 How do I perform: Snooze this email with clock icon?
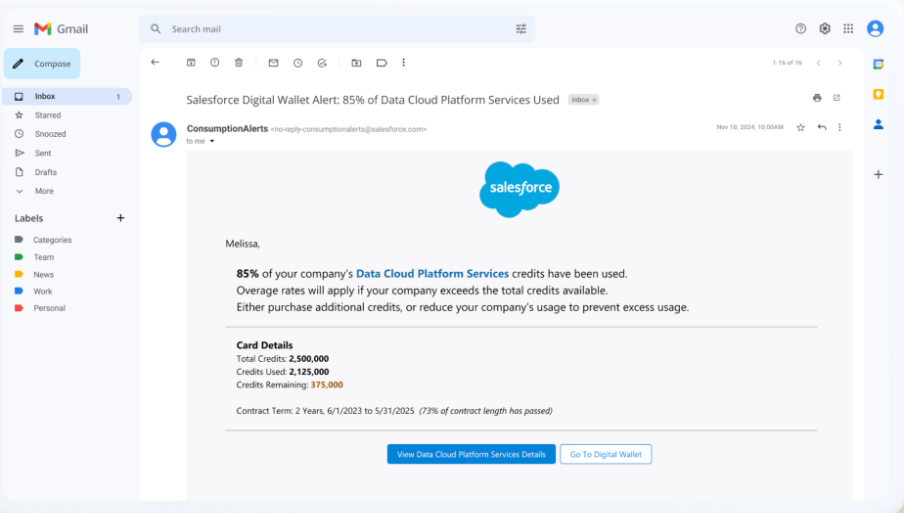tap(297, 63)
